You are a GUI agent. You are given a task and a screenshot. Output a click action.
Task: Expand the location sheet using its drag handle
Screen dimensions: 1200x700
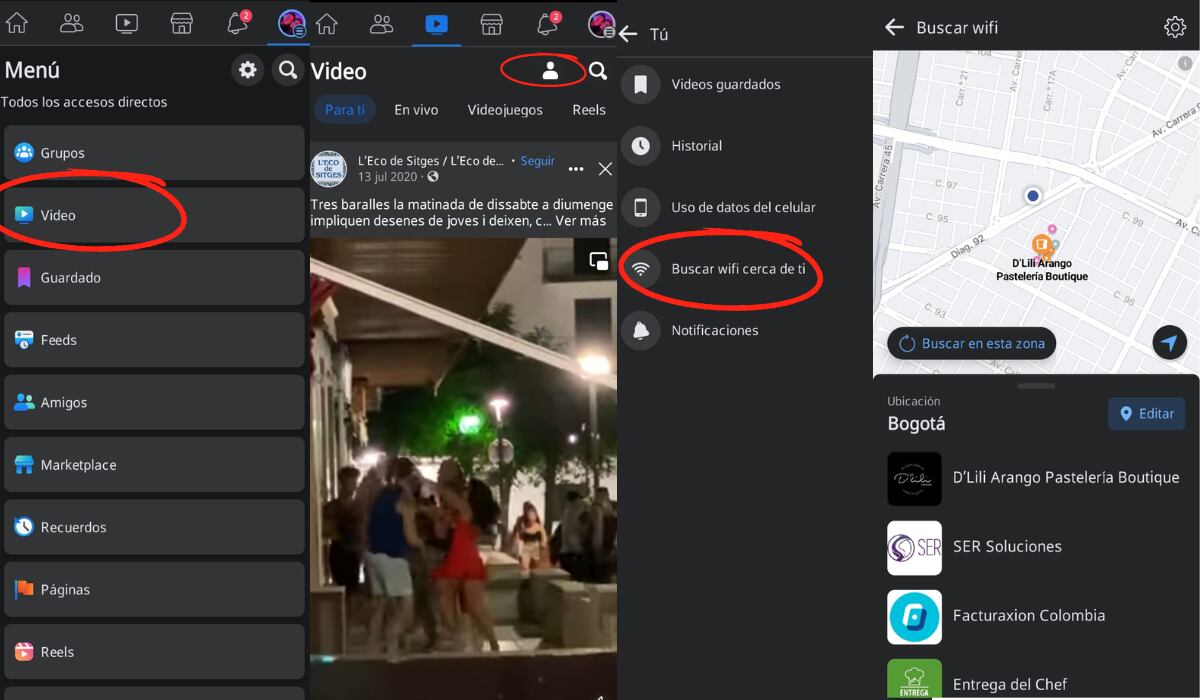pyautogui.click(x=1036, y=385)
